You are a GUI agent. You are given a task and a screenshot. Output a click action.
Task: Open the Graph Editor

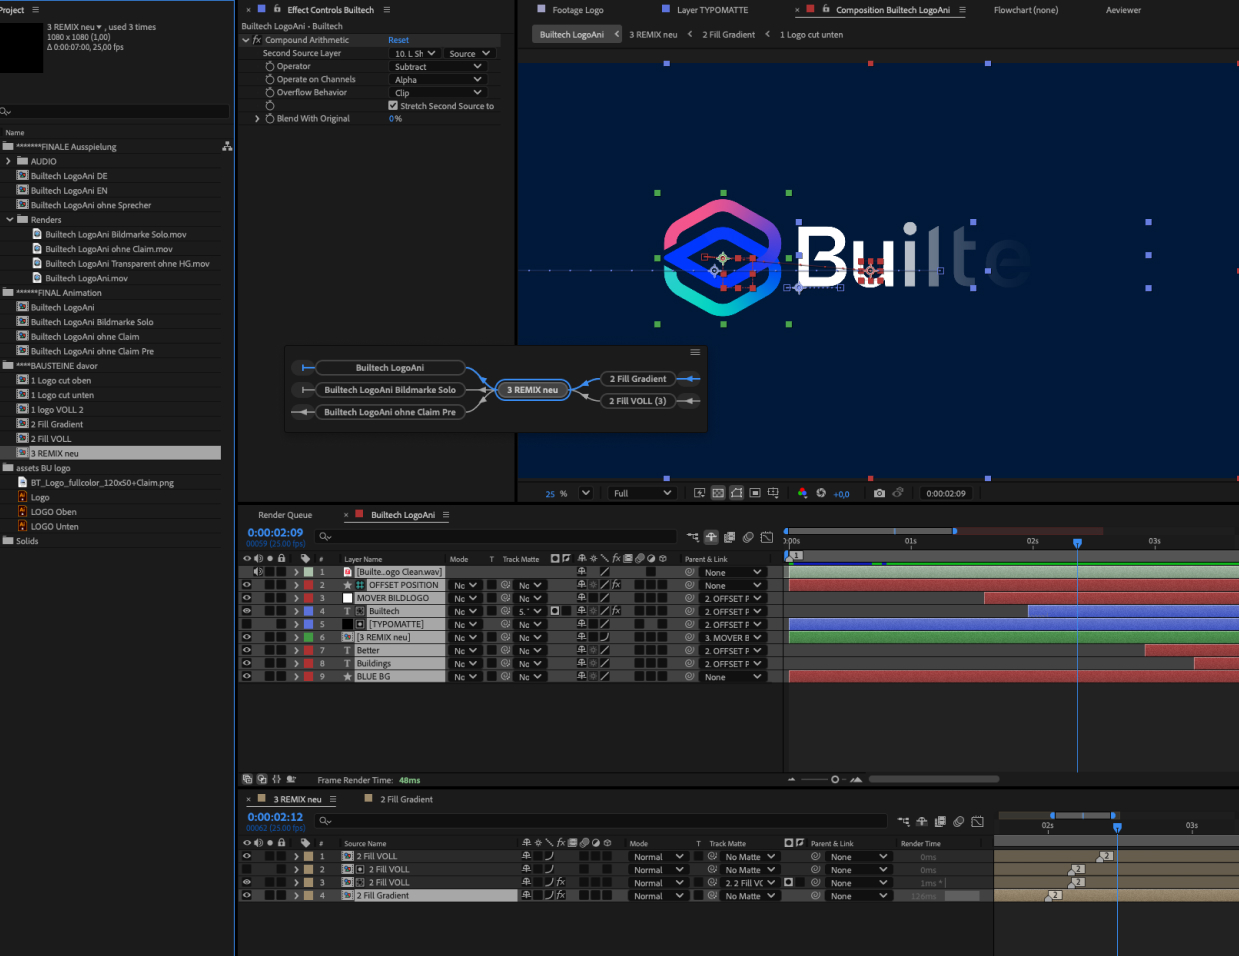[767, 537]
